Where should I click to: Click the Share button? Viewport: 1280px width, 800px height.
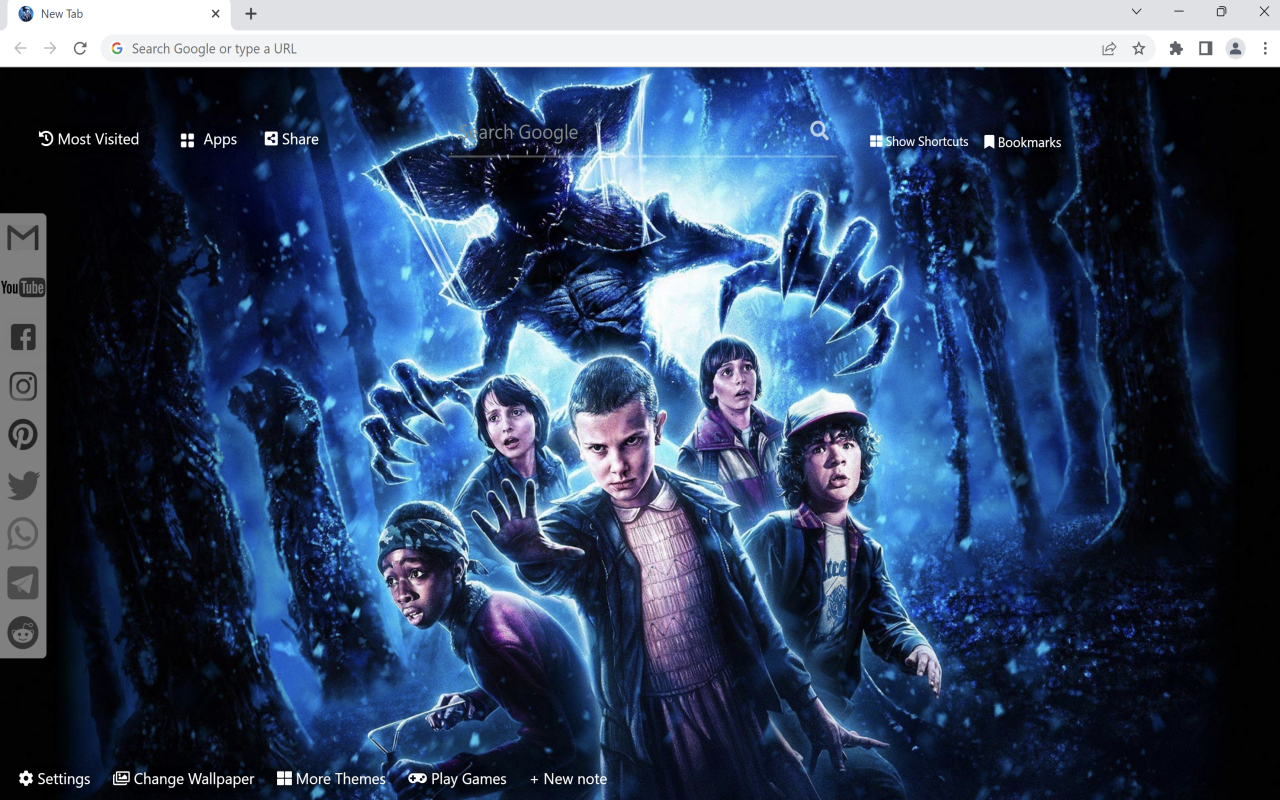(x=292, y=139)
